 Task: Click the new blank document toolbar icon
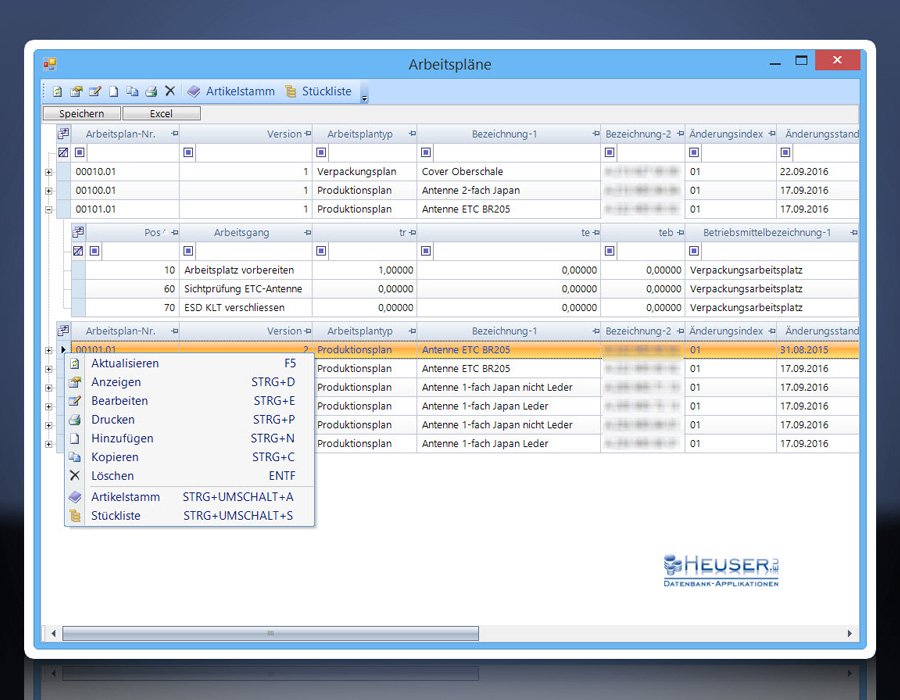[114, 91]
